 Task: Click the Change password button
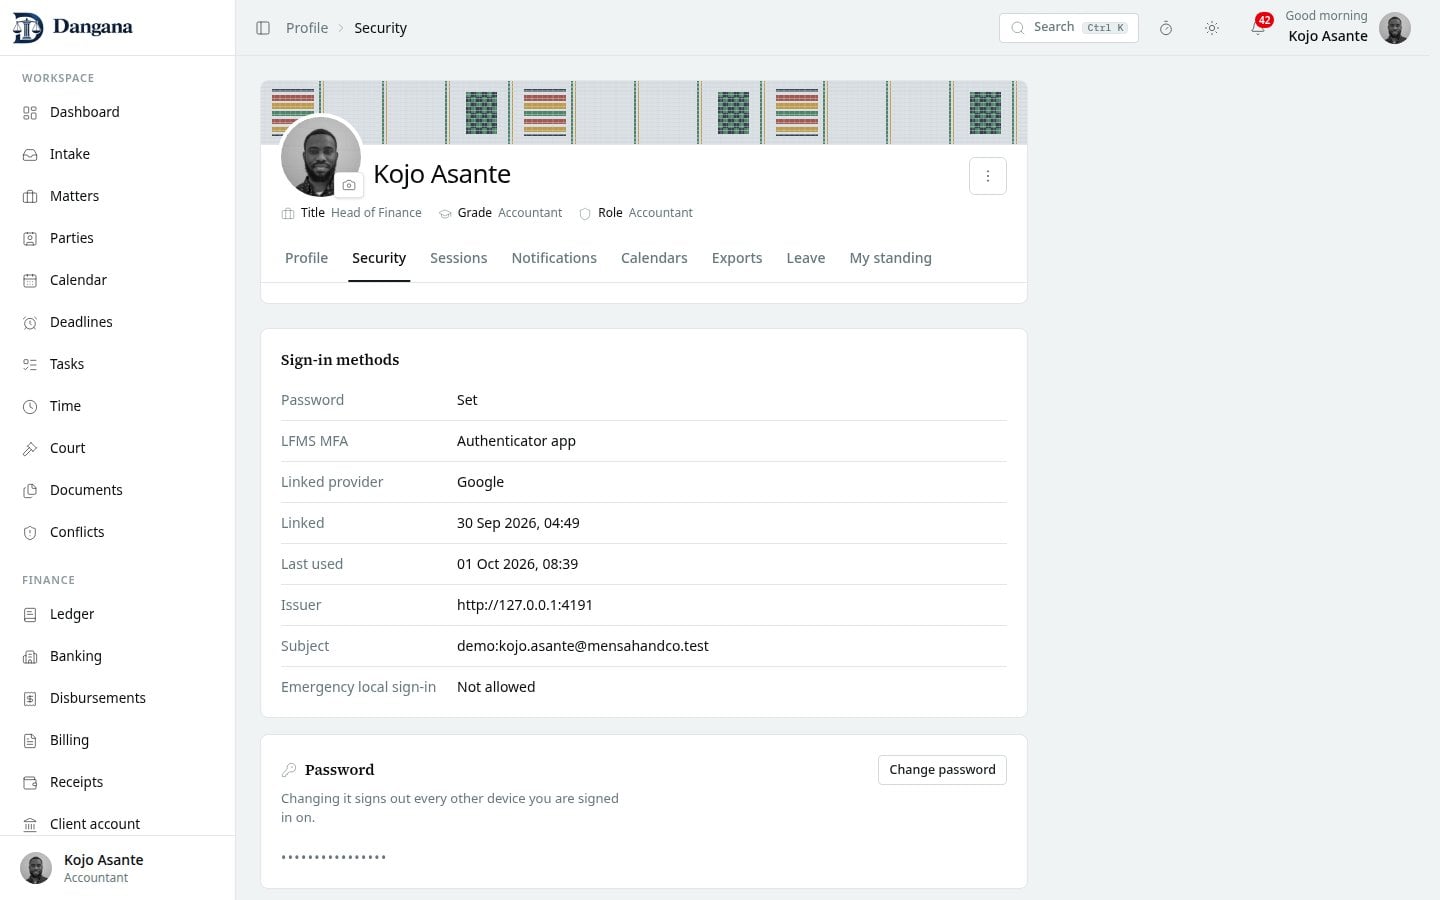coord(942,770)
